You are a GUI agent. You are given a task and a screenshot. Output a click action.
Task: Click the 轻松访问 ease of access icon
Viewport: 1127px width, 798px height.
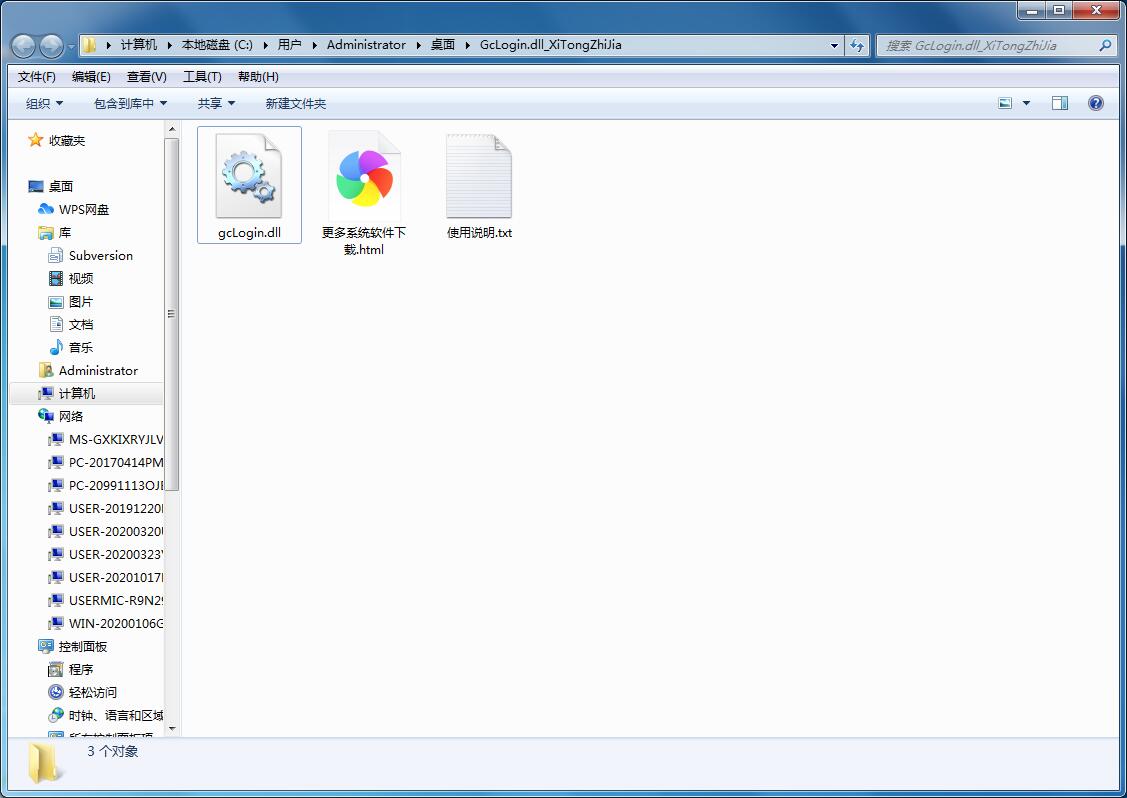[x=56, y=692]
